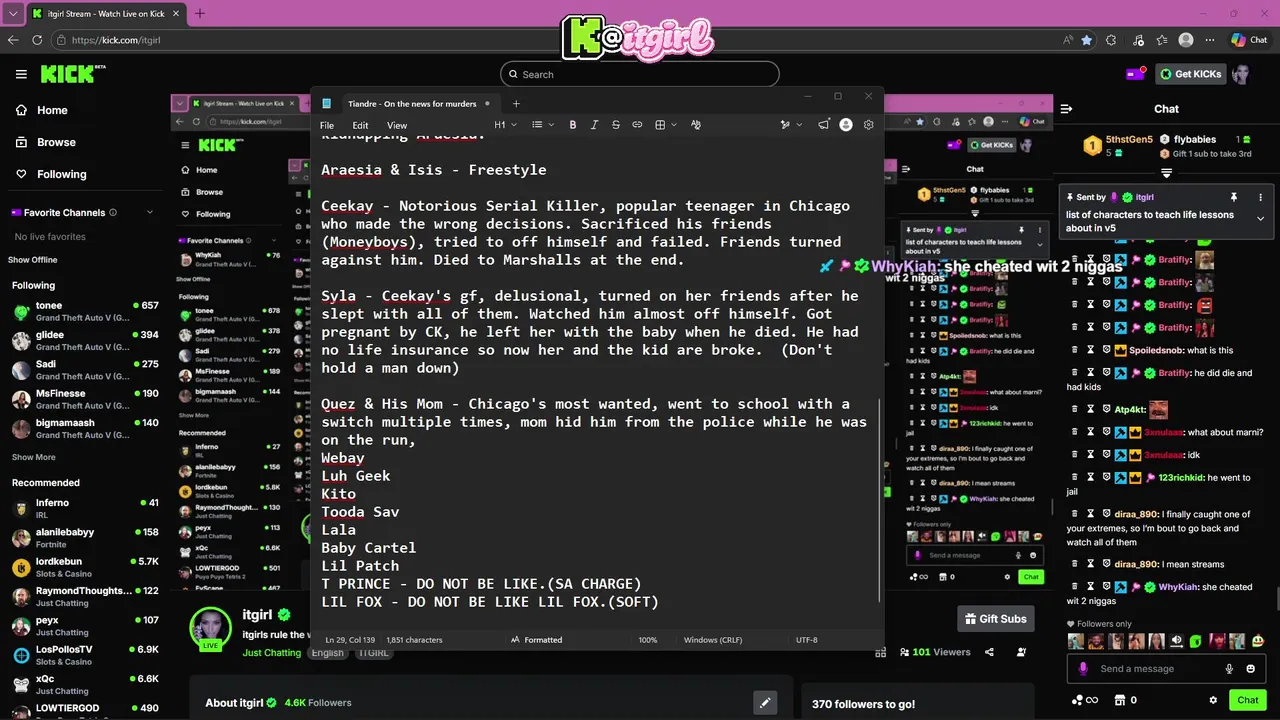1280x720 pixels.
Task: Open the Notepad Edit menu
Action: coord(360,125)
